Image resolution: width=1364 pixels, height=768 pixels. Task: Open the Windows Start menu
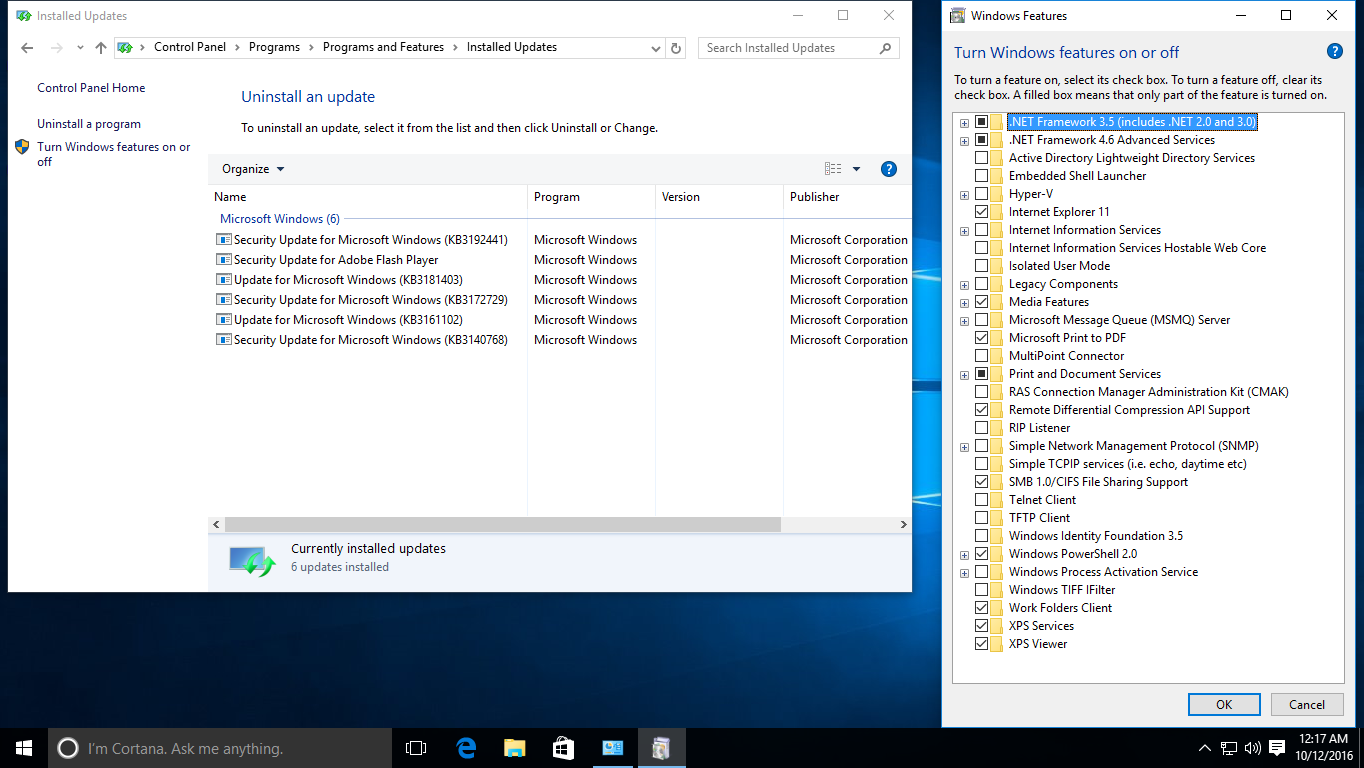point(24,748)
